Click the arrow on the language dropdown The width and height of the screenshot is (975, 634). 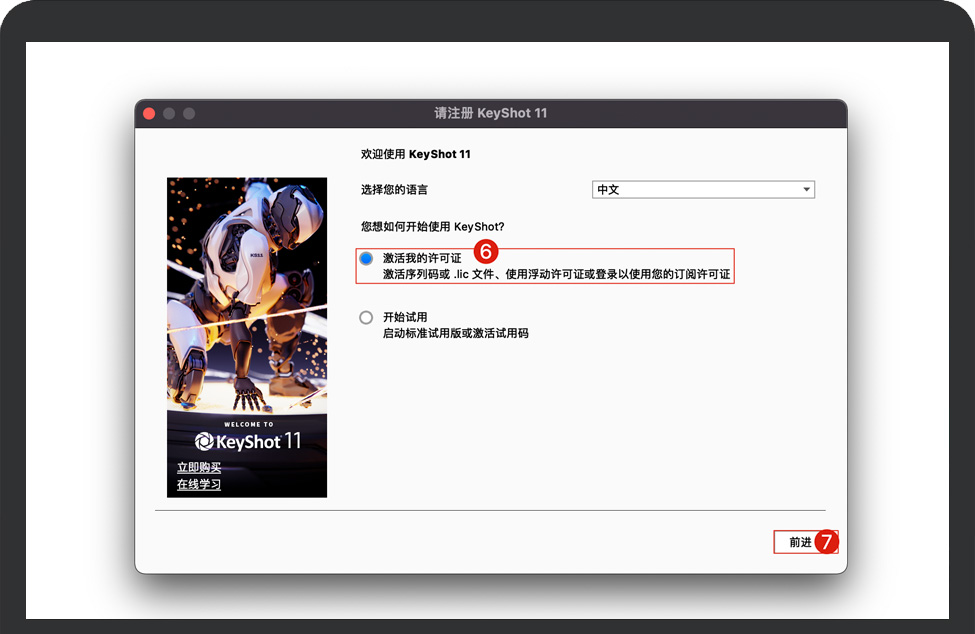click(x=806, y=190)
